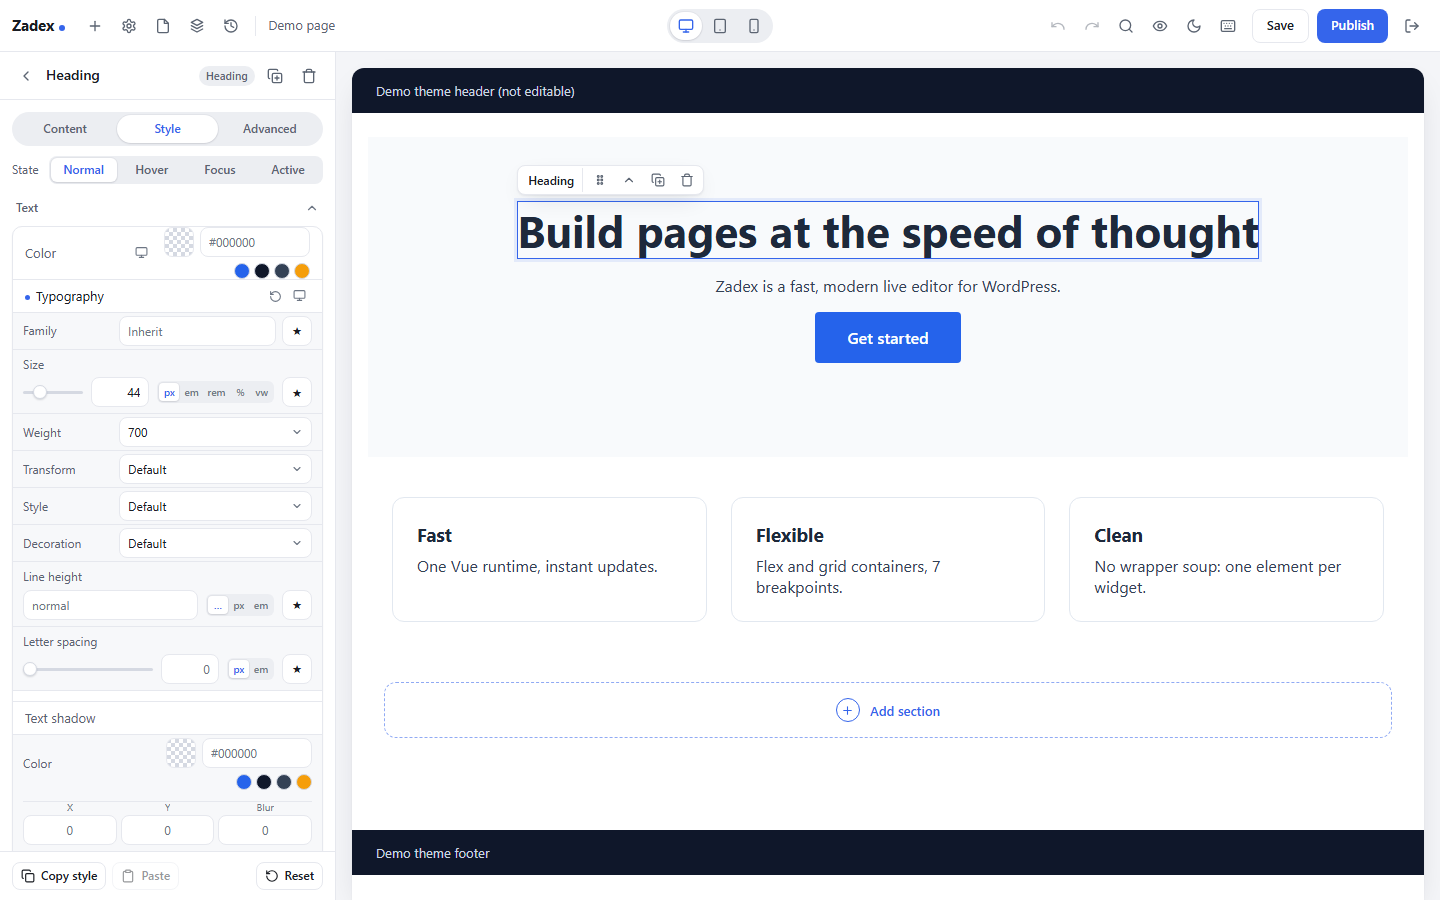Open the Weight dropdown showing 700
1440x900 pixels.
[215, 432]
